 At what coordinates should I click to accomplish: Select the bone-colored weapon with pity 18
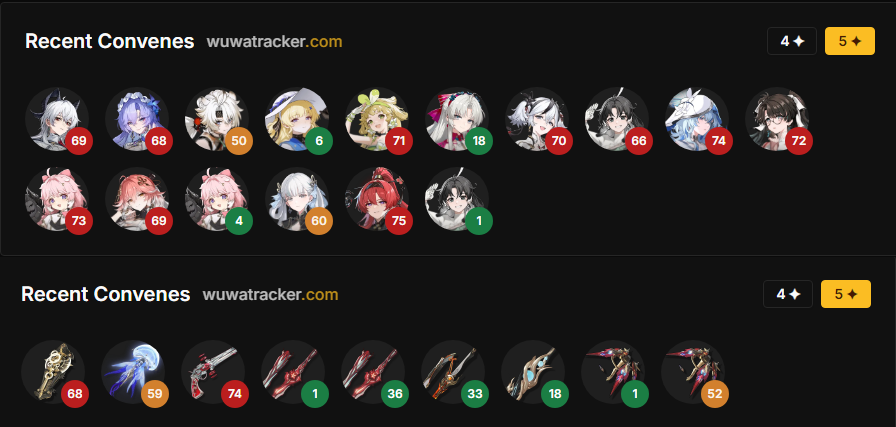click(533, 372)
